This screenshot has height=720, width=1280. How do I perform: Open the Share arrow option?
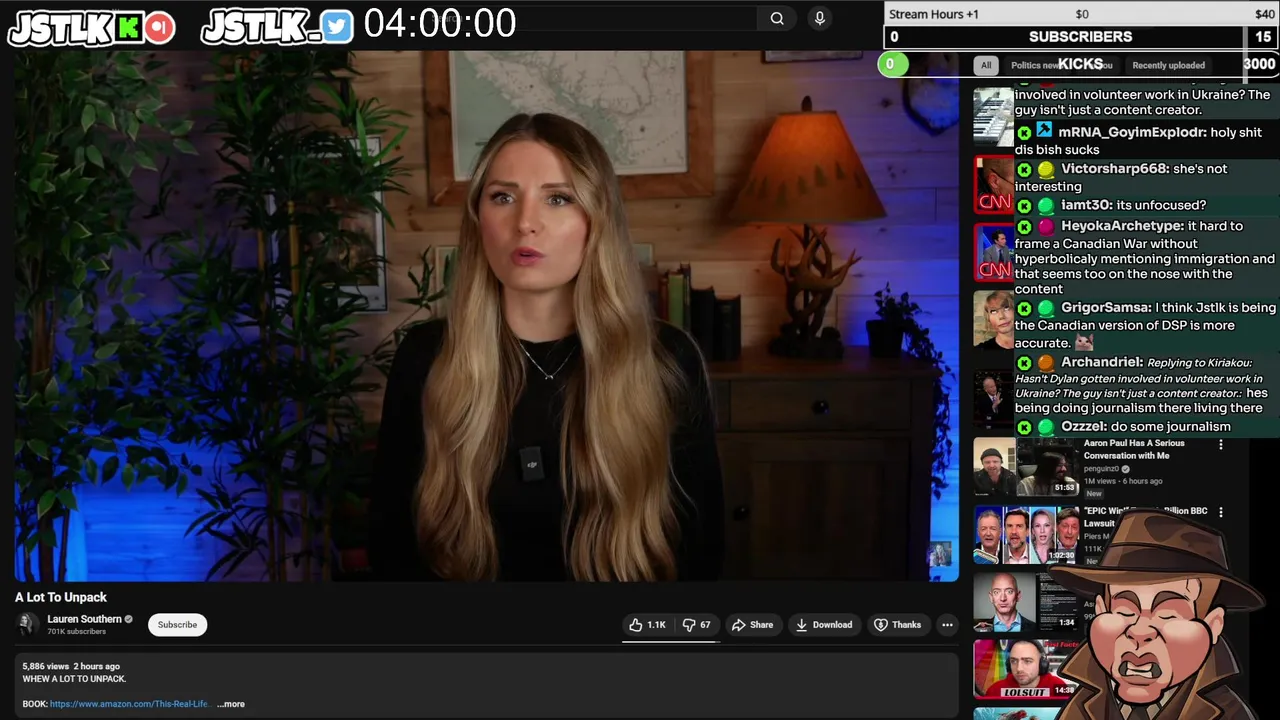pyautogui.click(x=752, y=625)
